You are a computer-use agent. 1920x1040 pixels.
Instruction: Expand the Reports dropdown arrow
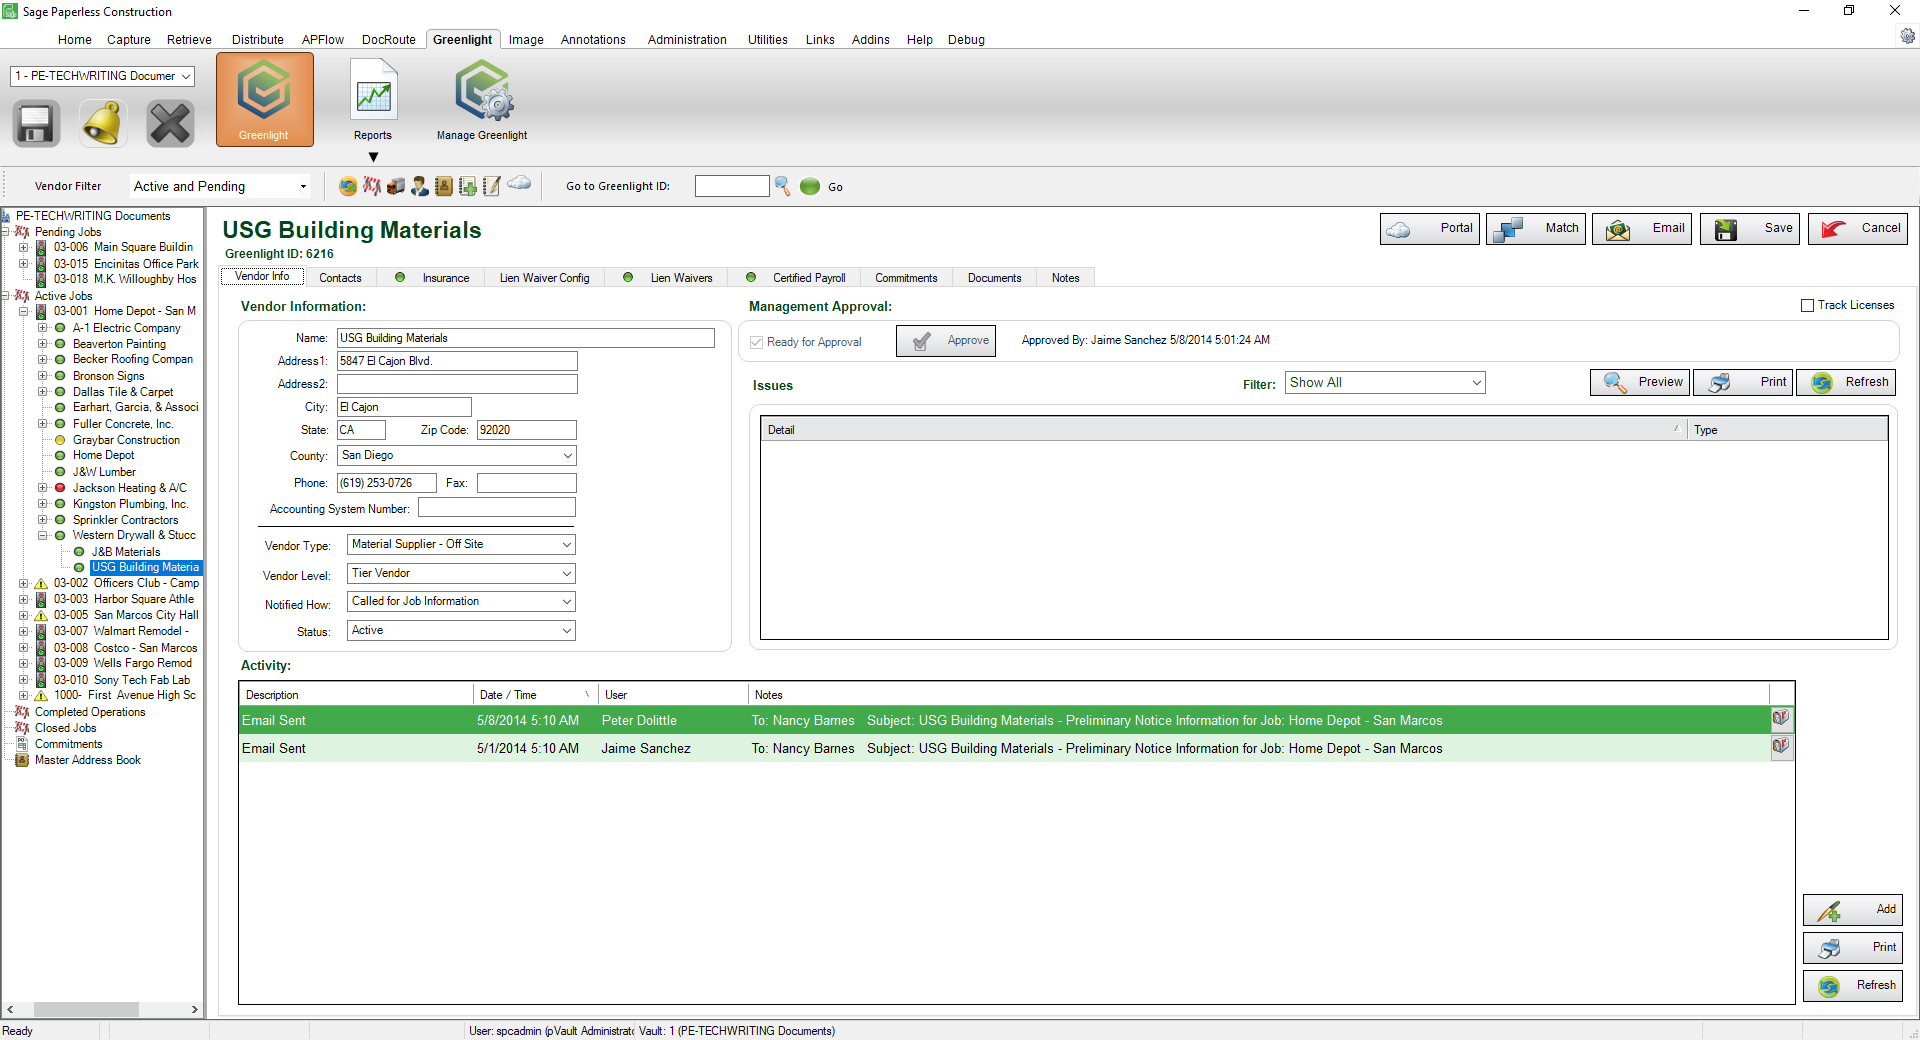373,157
